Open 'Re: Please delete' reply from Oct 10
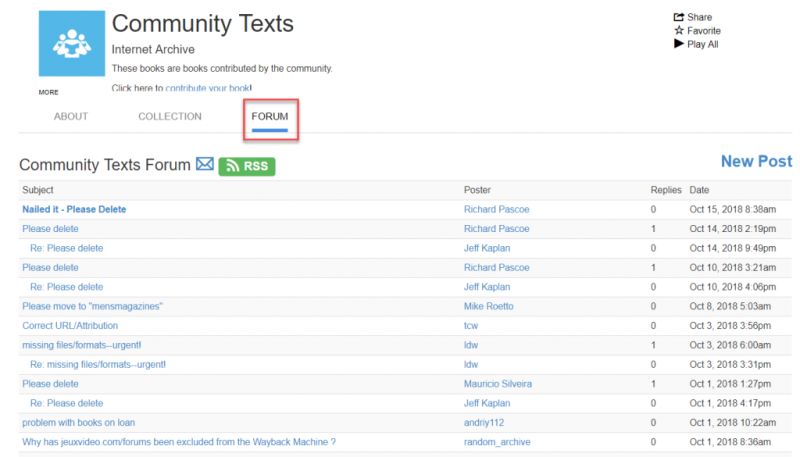The width and height of the screenshot is (800, 457). point(66,287)
